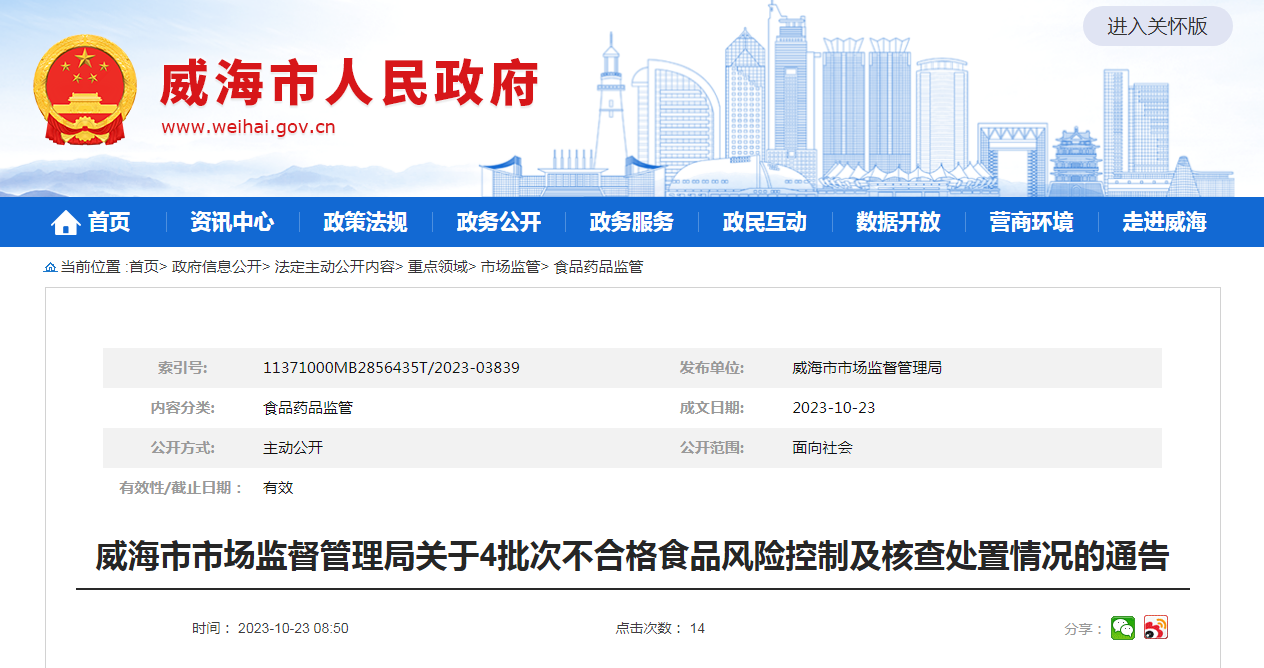The width and height of the screenshot is (1264, 668).
Task: Click the 索引号 label
Action: [x=182, y=368]
